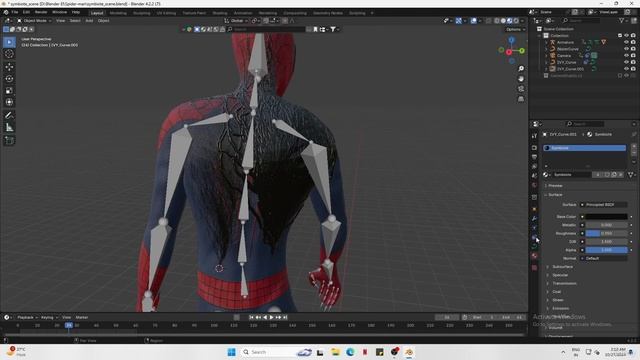Screen dimensions: 640x360
Task: Click the Blender logo menu icon
Action: [6, 12]
